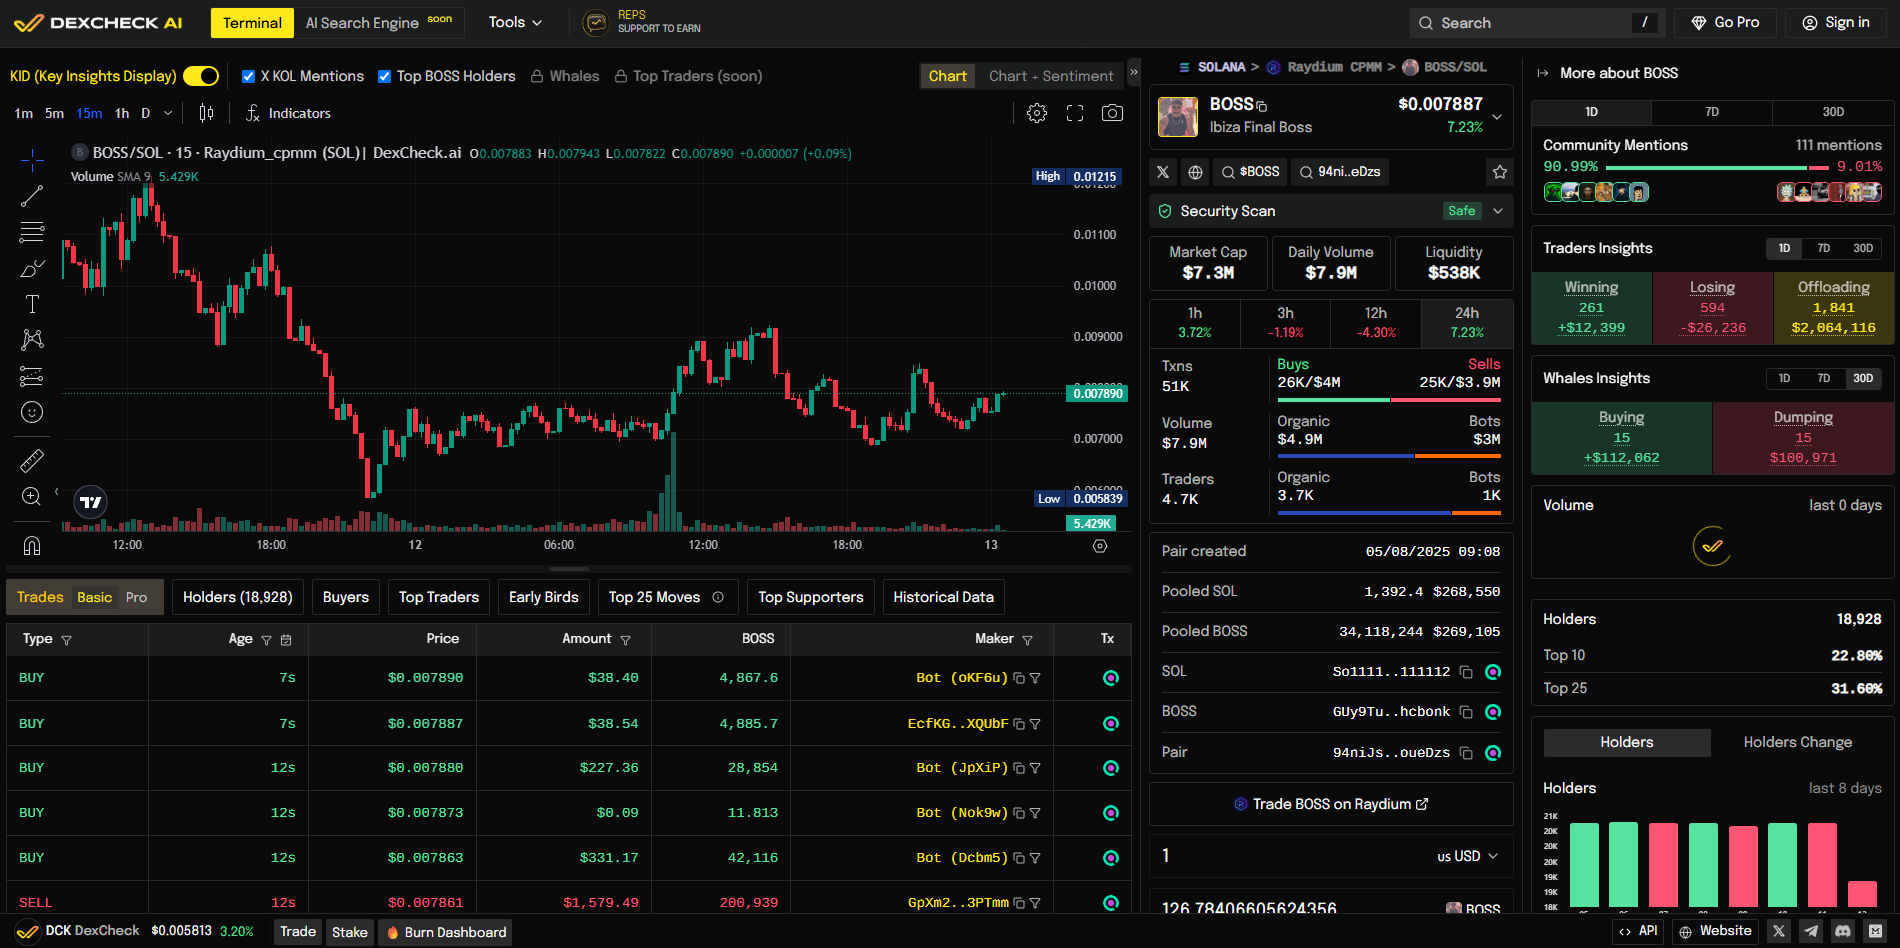Open Trade BOSS on Raydium link

(1331, 804)
